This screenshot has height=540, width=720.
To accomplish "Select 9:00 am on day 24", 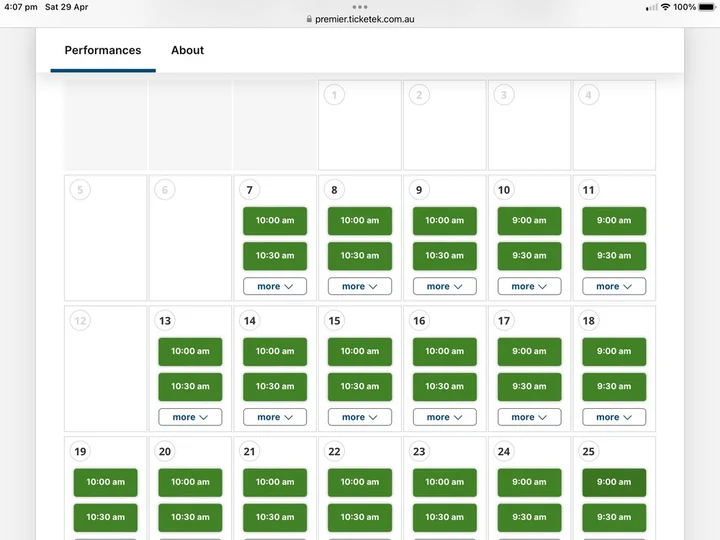I will [529, 482].
